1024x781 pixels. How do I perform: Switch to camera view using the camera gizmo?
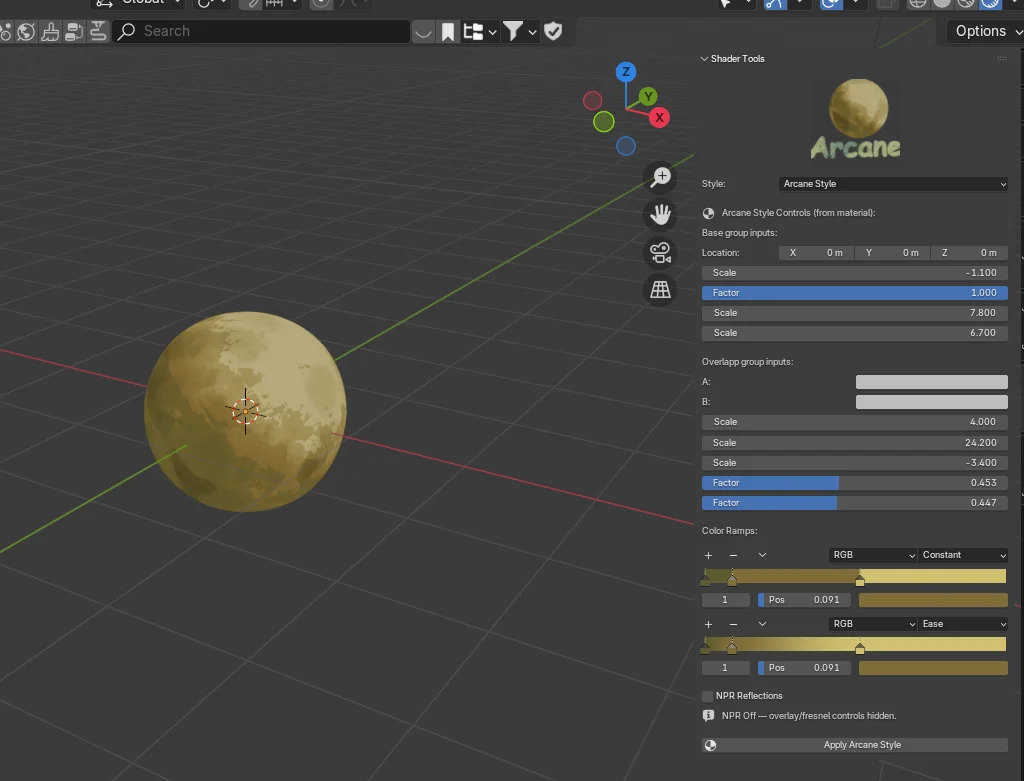click(660, 252)
